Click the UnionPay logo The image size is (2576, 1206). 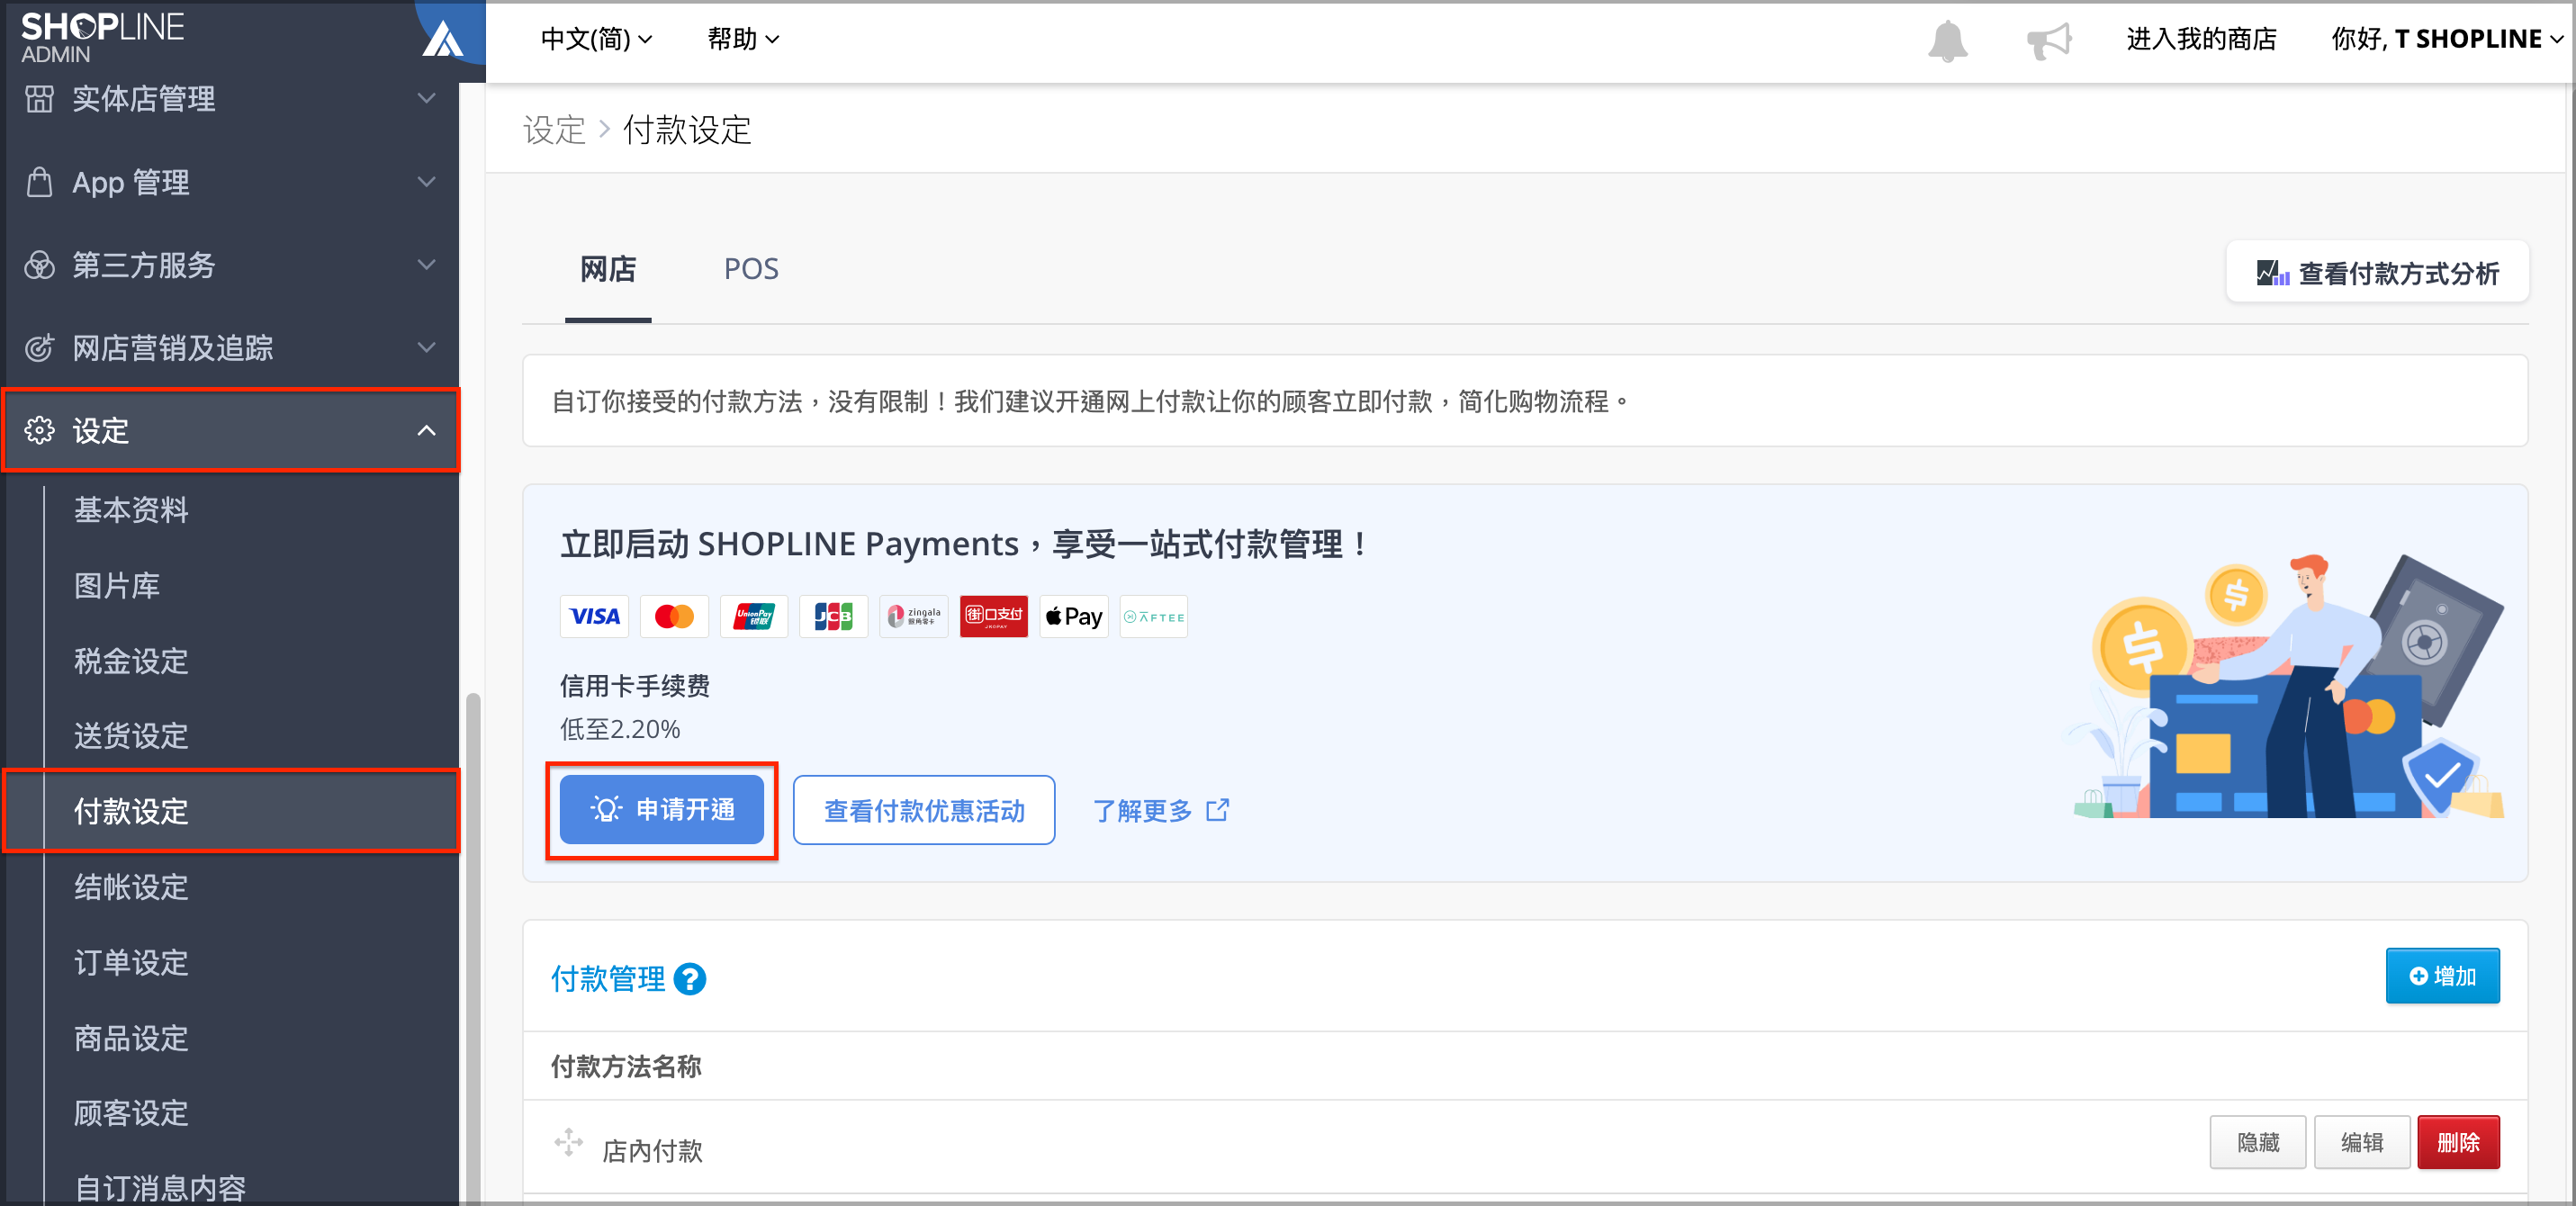[x=754, y=616]
